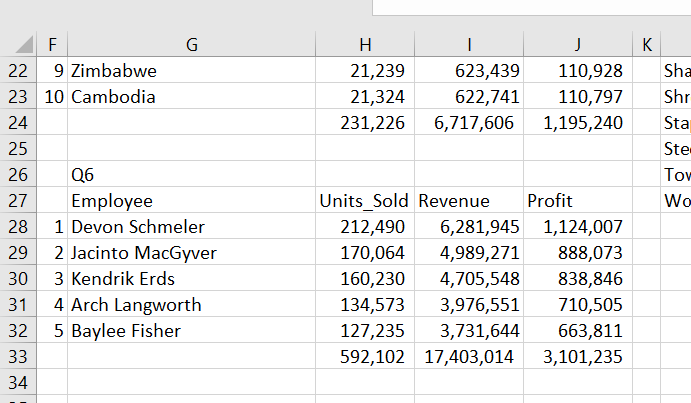The width and height of the screenshot is (691, 403).
Task: Click the Devon Schmeler cell
Action: [138, 227]
